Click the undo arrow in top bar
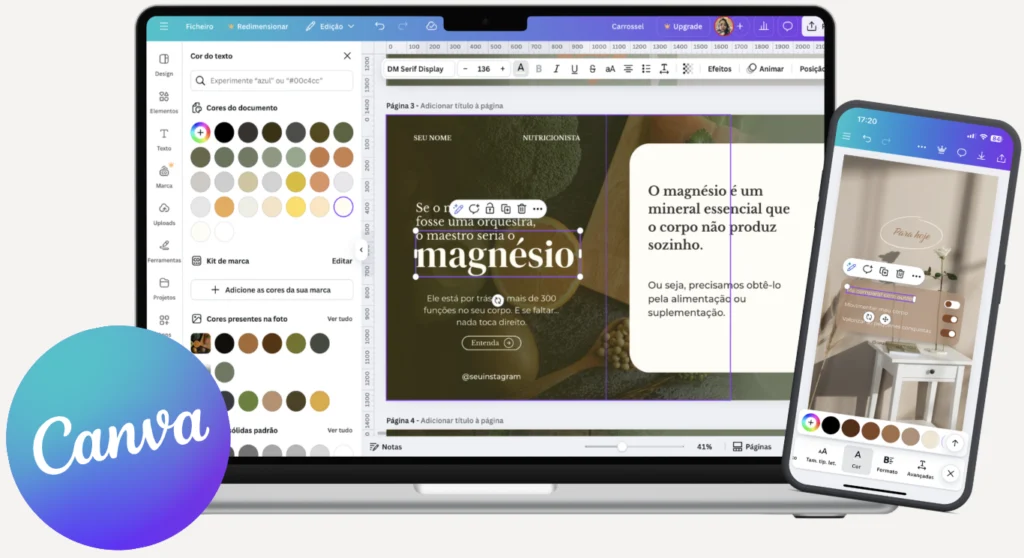1024x558 pixels. click(379, 26)
